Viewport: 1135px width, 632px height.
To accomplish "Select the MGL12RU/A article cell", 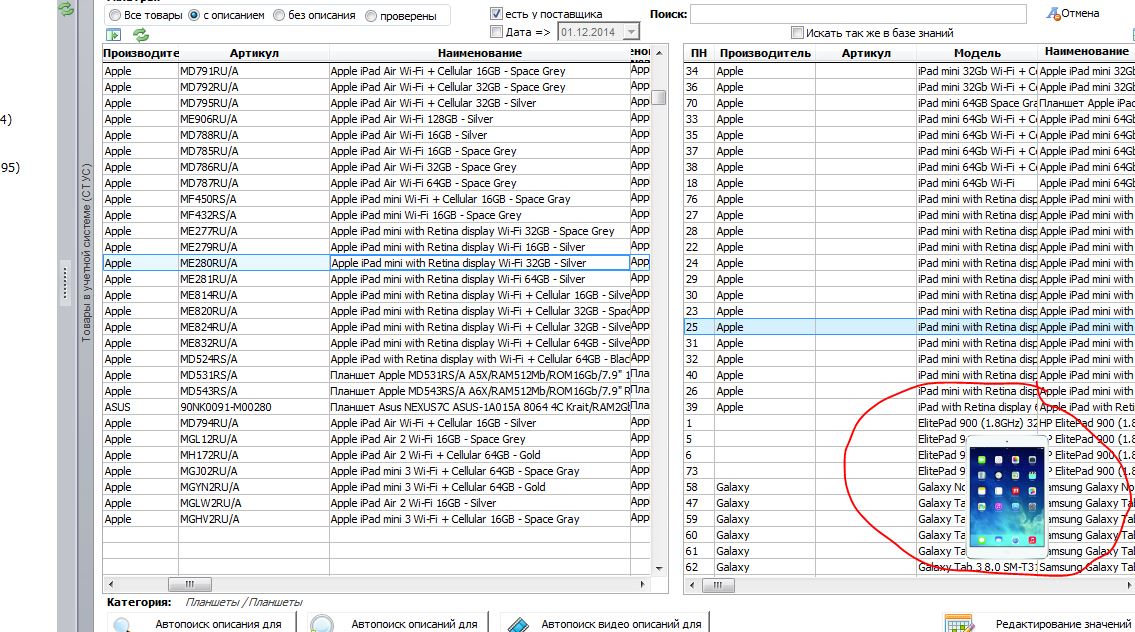I will (254, 439).
